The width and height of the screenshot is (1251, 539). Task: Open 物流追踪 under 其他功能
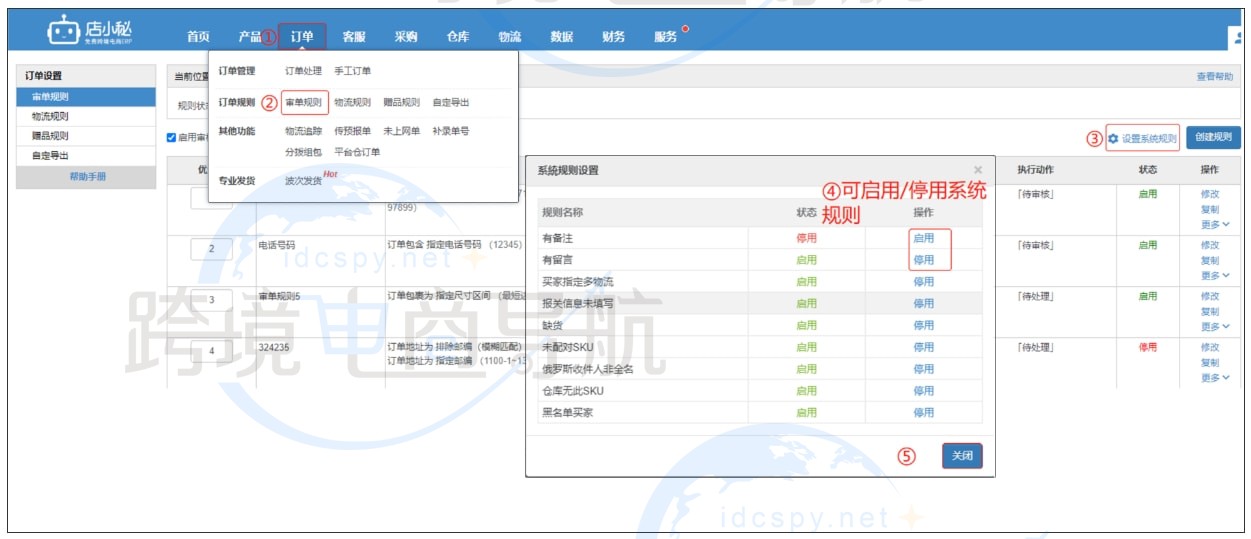point(303,131)
